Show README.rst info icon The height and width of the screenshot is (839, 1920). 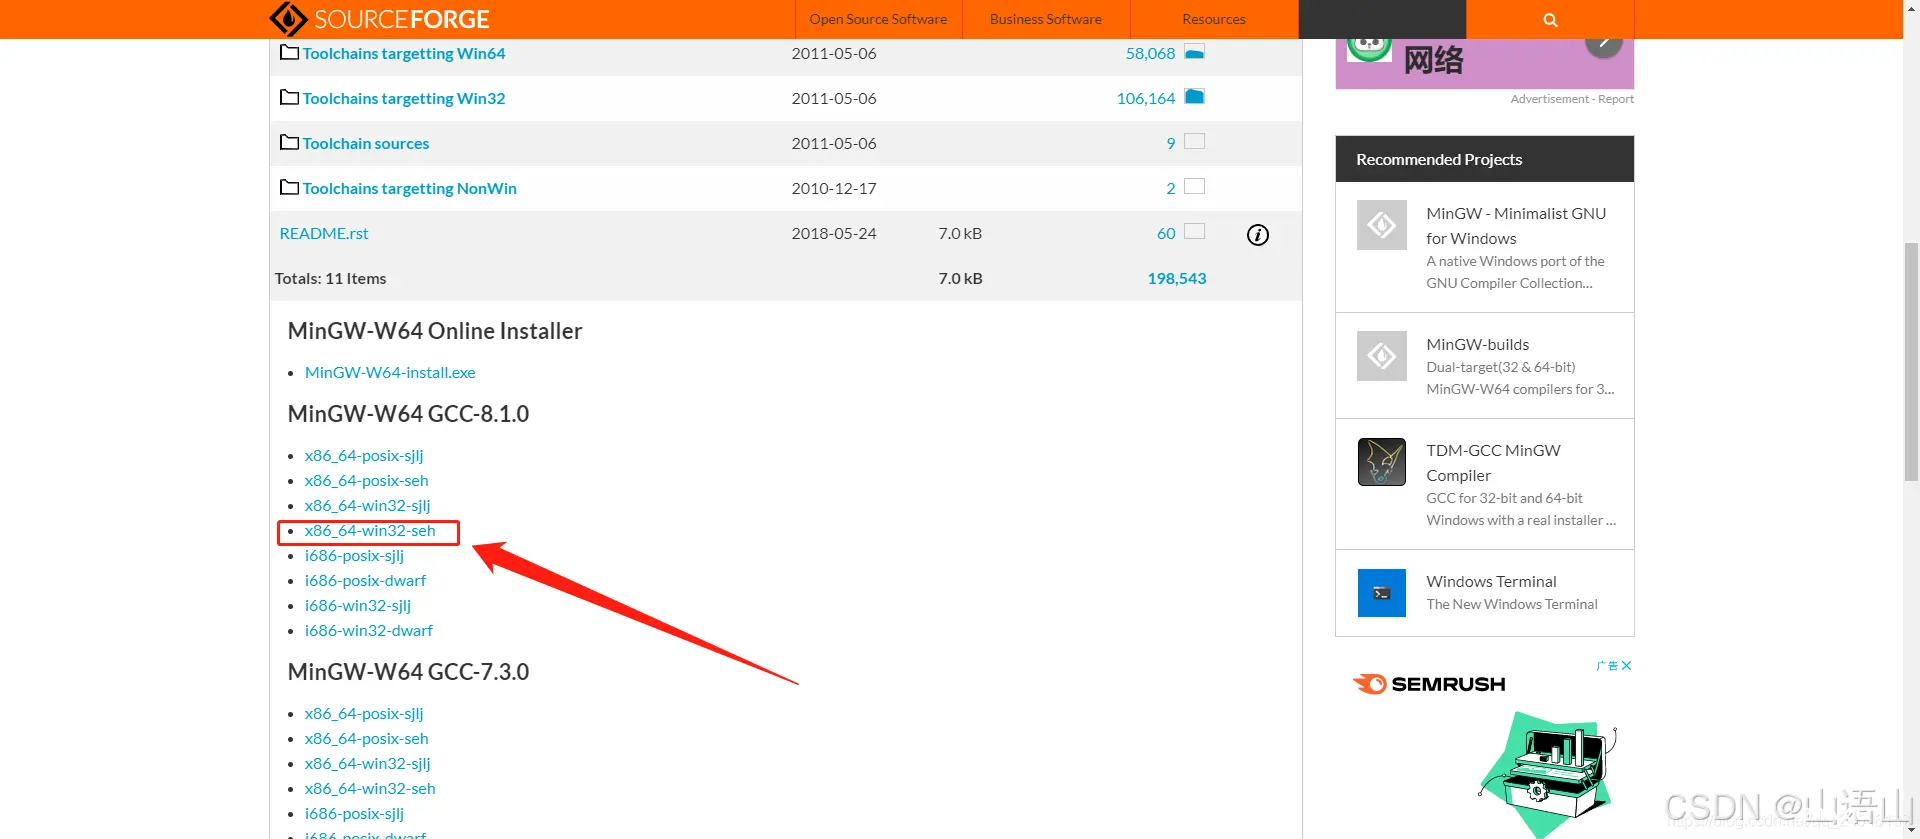click(x=1258, y=234)
